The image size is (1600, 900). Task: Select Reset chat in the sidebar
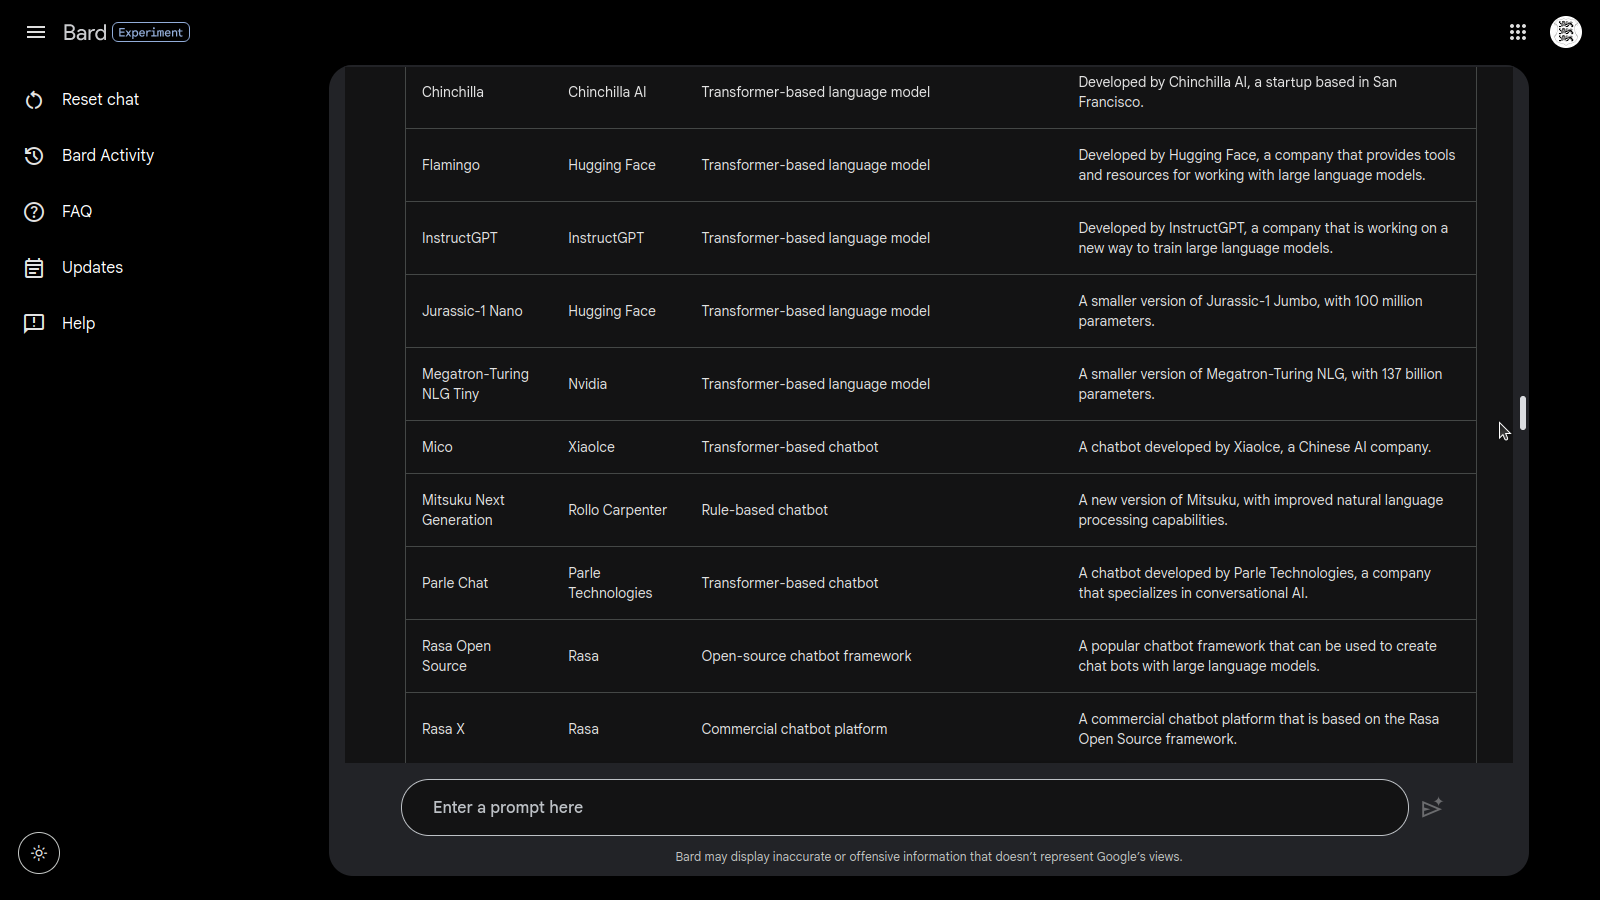coord(100,100)
